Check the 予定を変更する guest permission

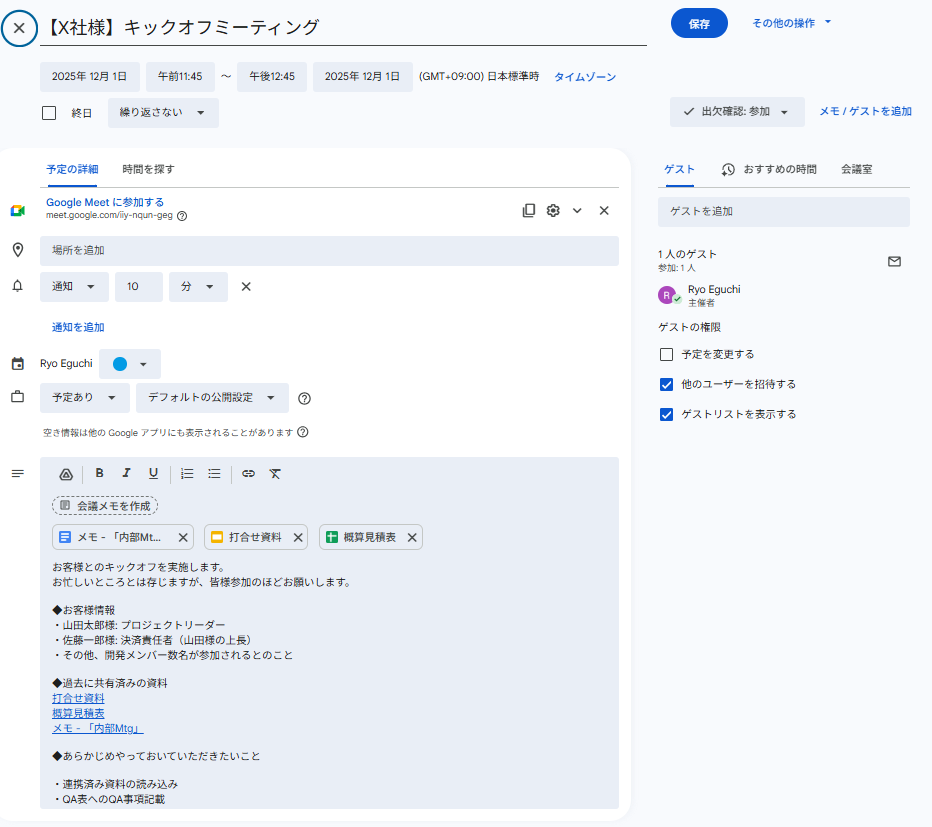coord(667,354)
